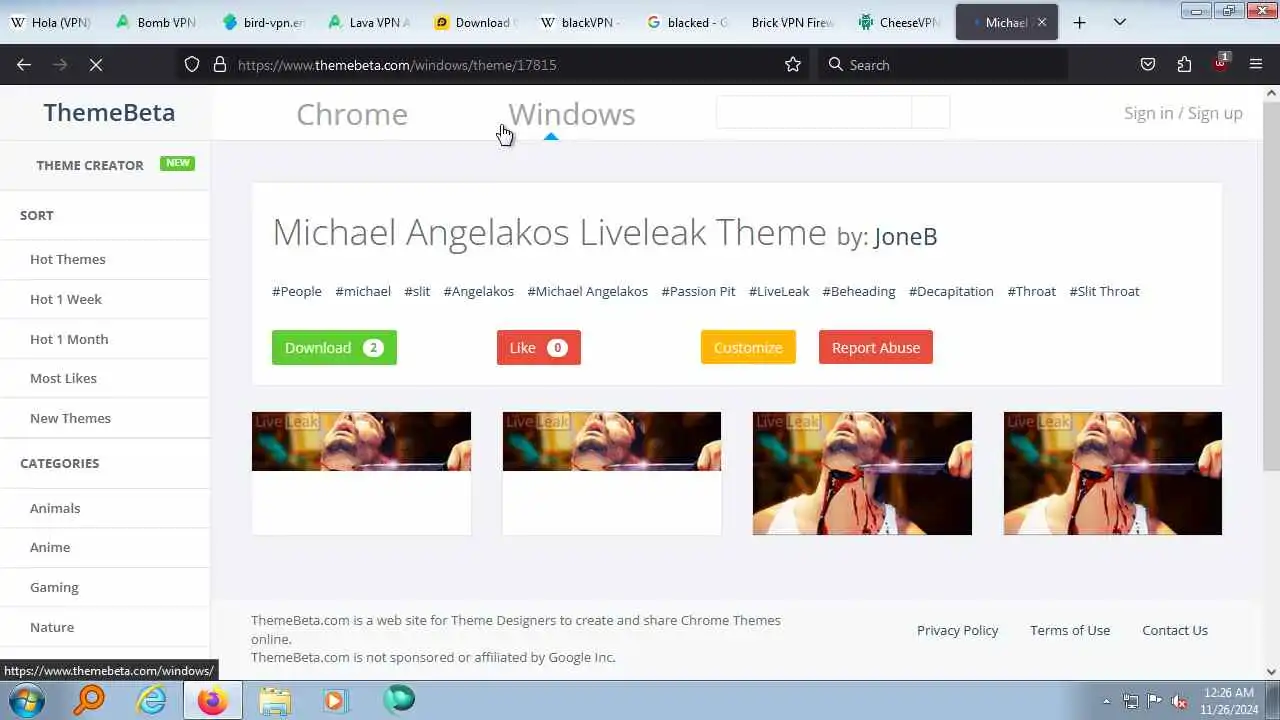The height and width of the screenshot is (720, 1280).
Task: Click the page scrollbar down arrow
Action: pos(1271,672)
